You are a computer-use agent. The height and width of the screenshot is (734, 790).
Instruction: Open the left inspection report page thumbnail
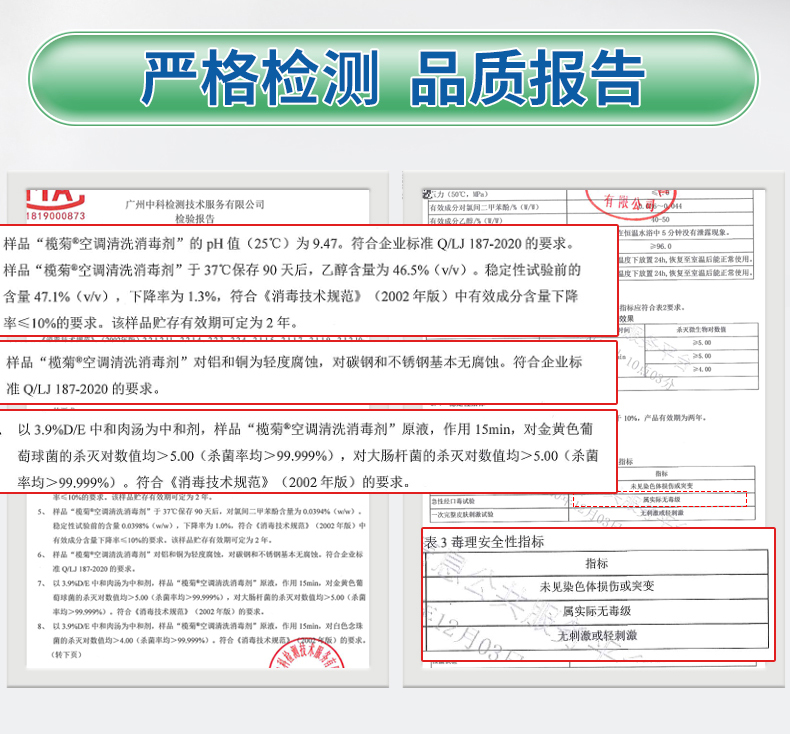(198, 429)
